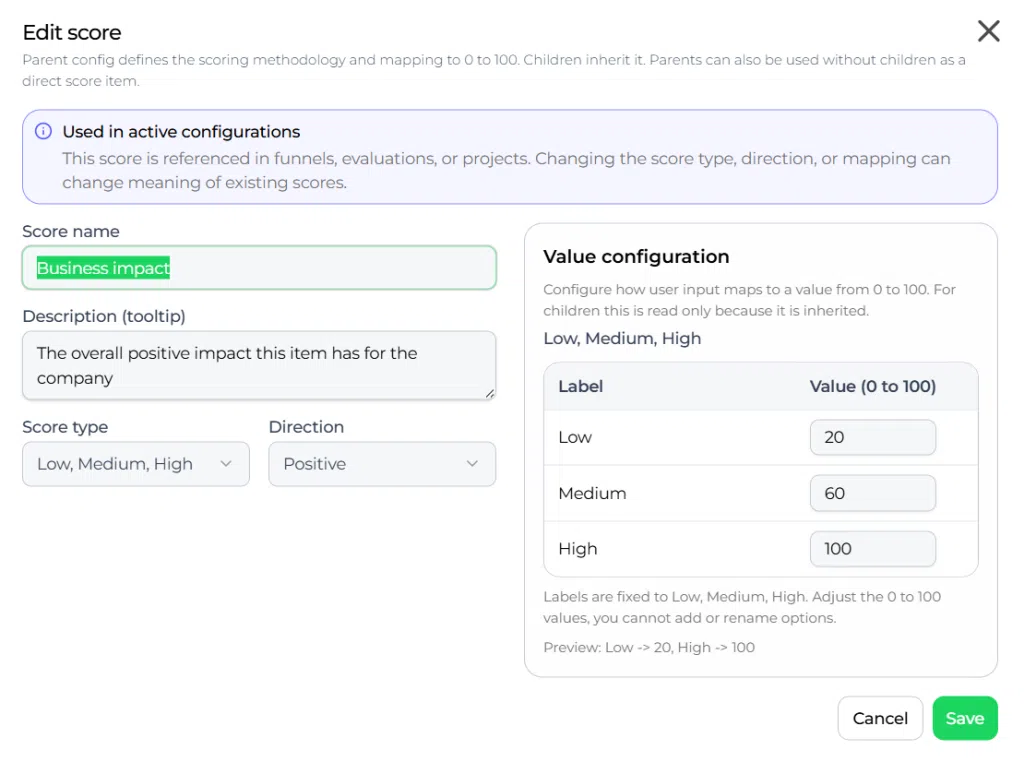
Task: Click the description textarea resize handle
Action: 489,393
